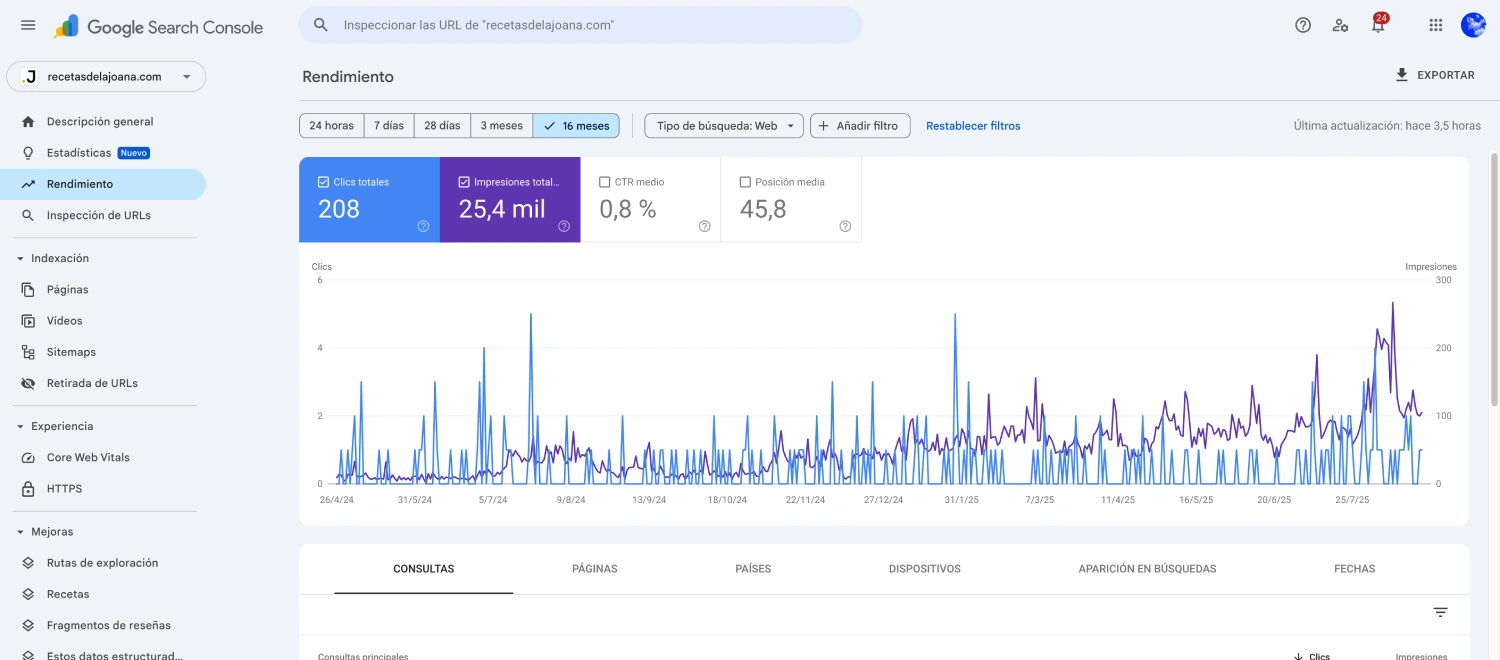Open users and permissions icon

click(1341, 25)
